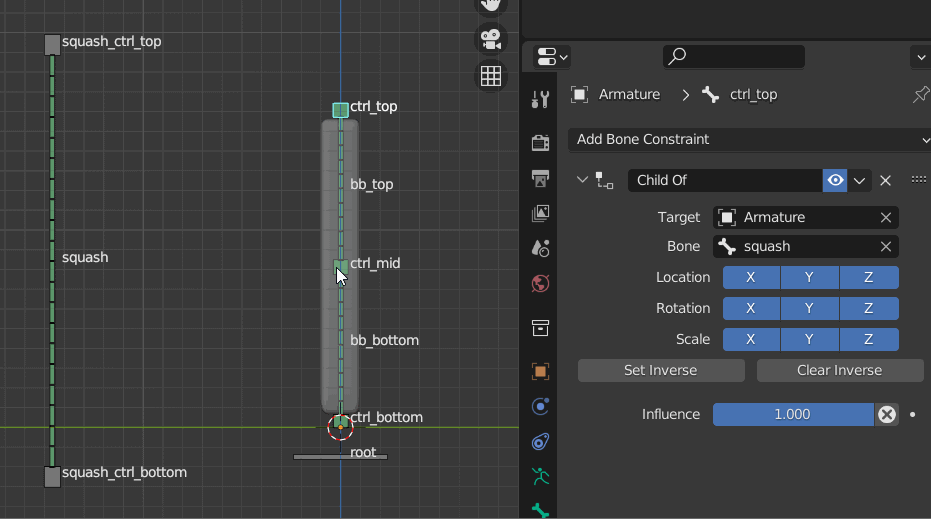Edit the Child Of constraint name field
The height and width of the screenshot is (519, 931).
724,181
